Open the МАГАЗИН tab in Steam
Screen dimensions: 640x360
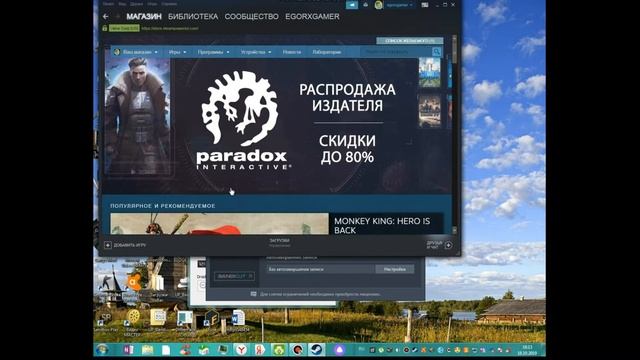(144, 17)
